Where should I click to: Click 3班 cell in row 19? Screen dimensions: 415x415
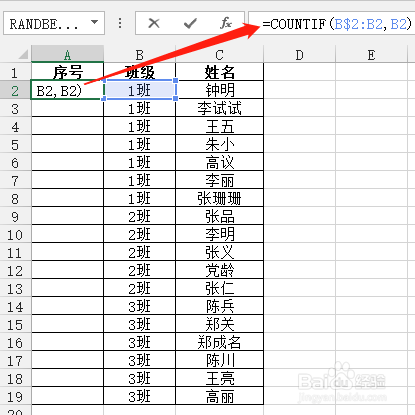coord(139,396)
